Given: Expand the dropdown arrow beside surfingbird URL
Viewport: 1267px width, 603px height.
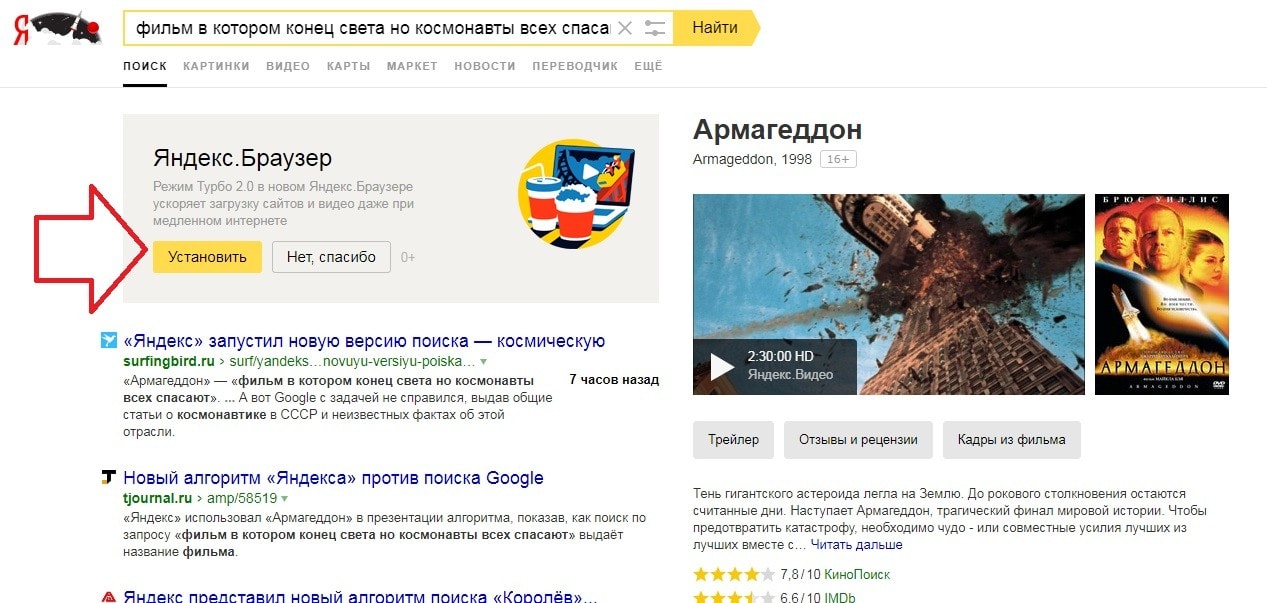Looking at the screenshot, I should [x=483, y=361].
